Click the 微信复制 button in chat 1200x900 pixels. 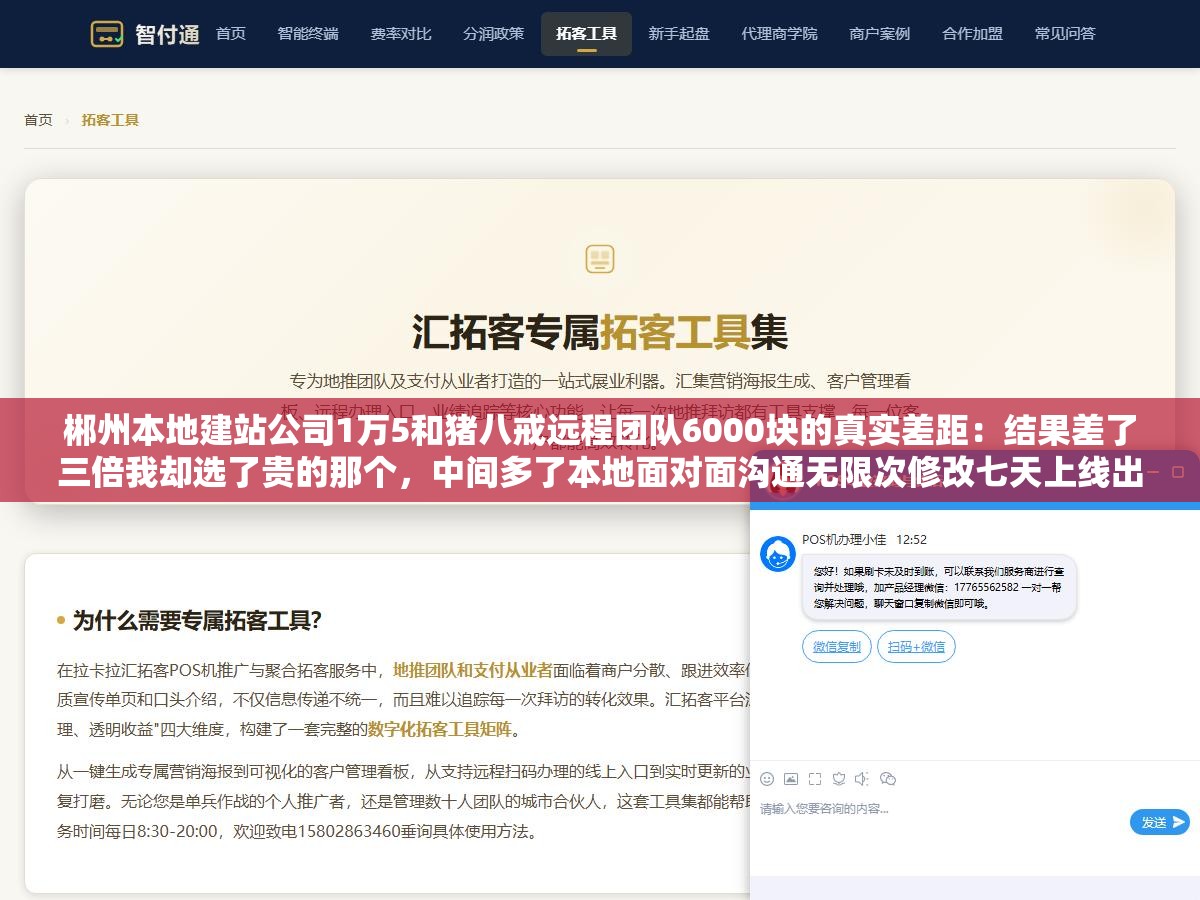(x=837, y=647)
